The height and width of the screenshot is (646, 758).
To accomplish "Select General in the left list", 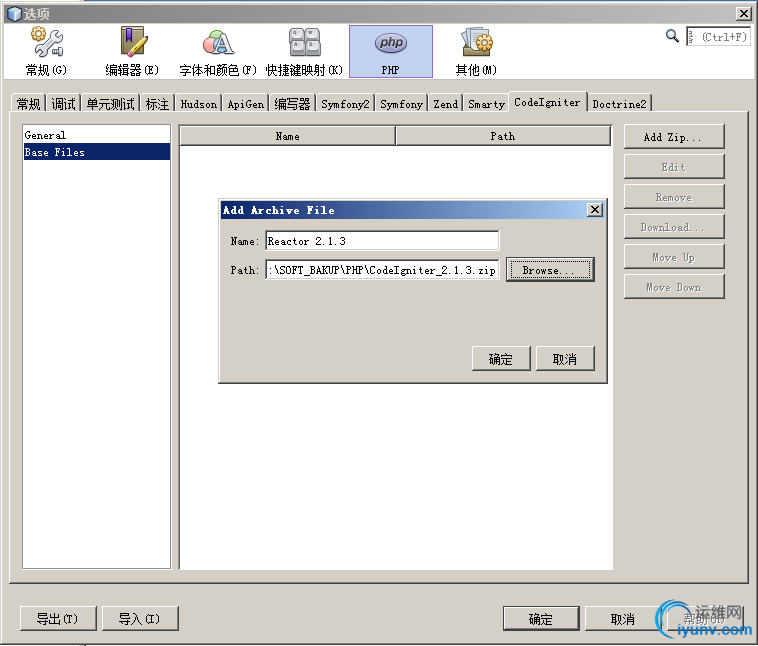I will tap(97, 135).
